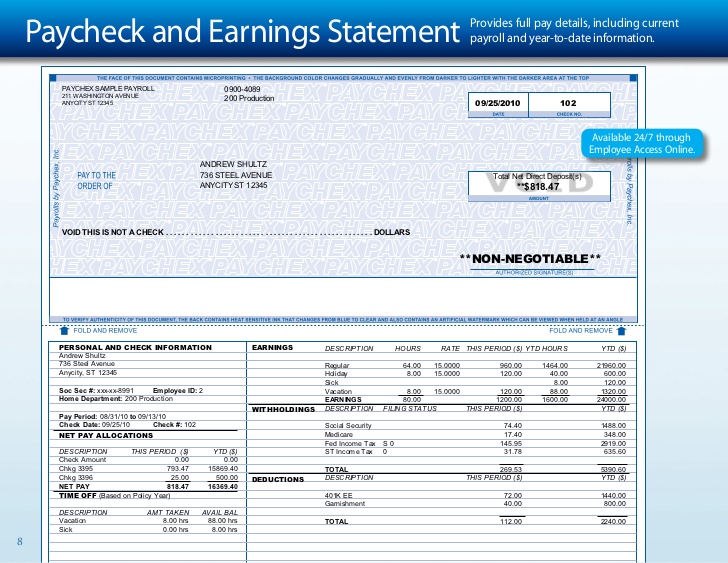
Task: Click withholdings YTD total 5390.60
Action: pos(613,470)
